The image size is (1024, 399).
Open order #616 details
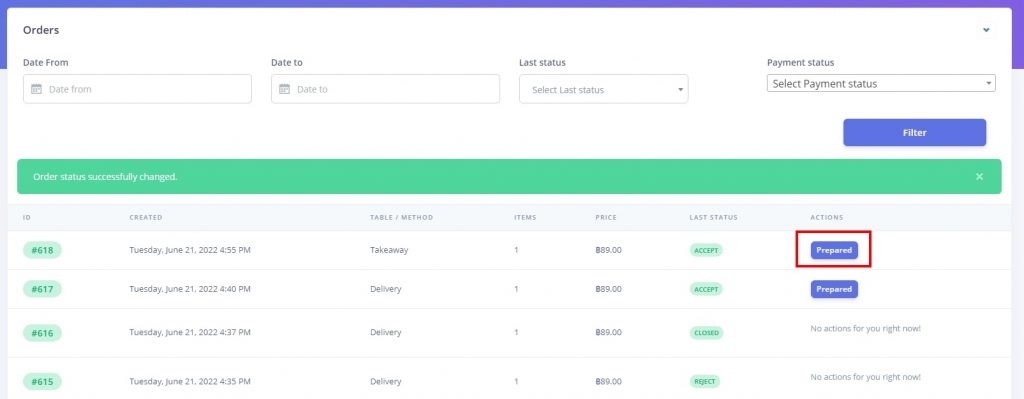click(x=42, y=332)
